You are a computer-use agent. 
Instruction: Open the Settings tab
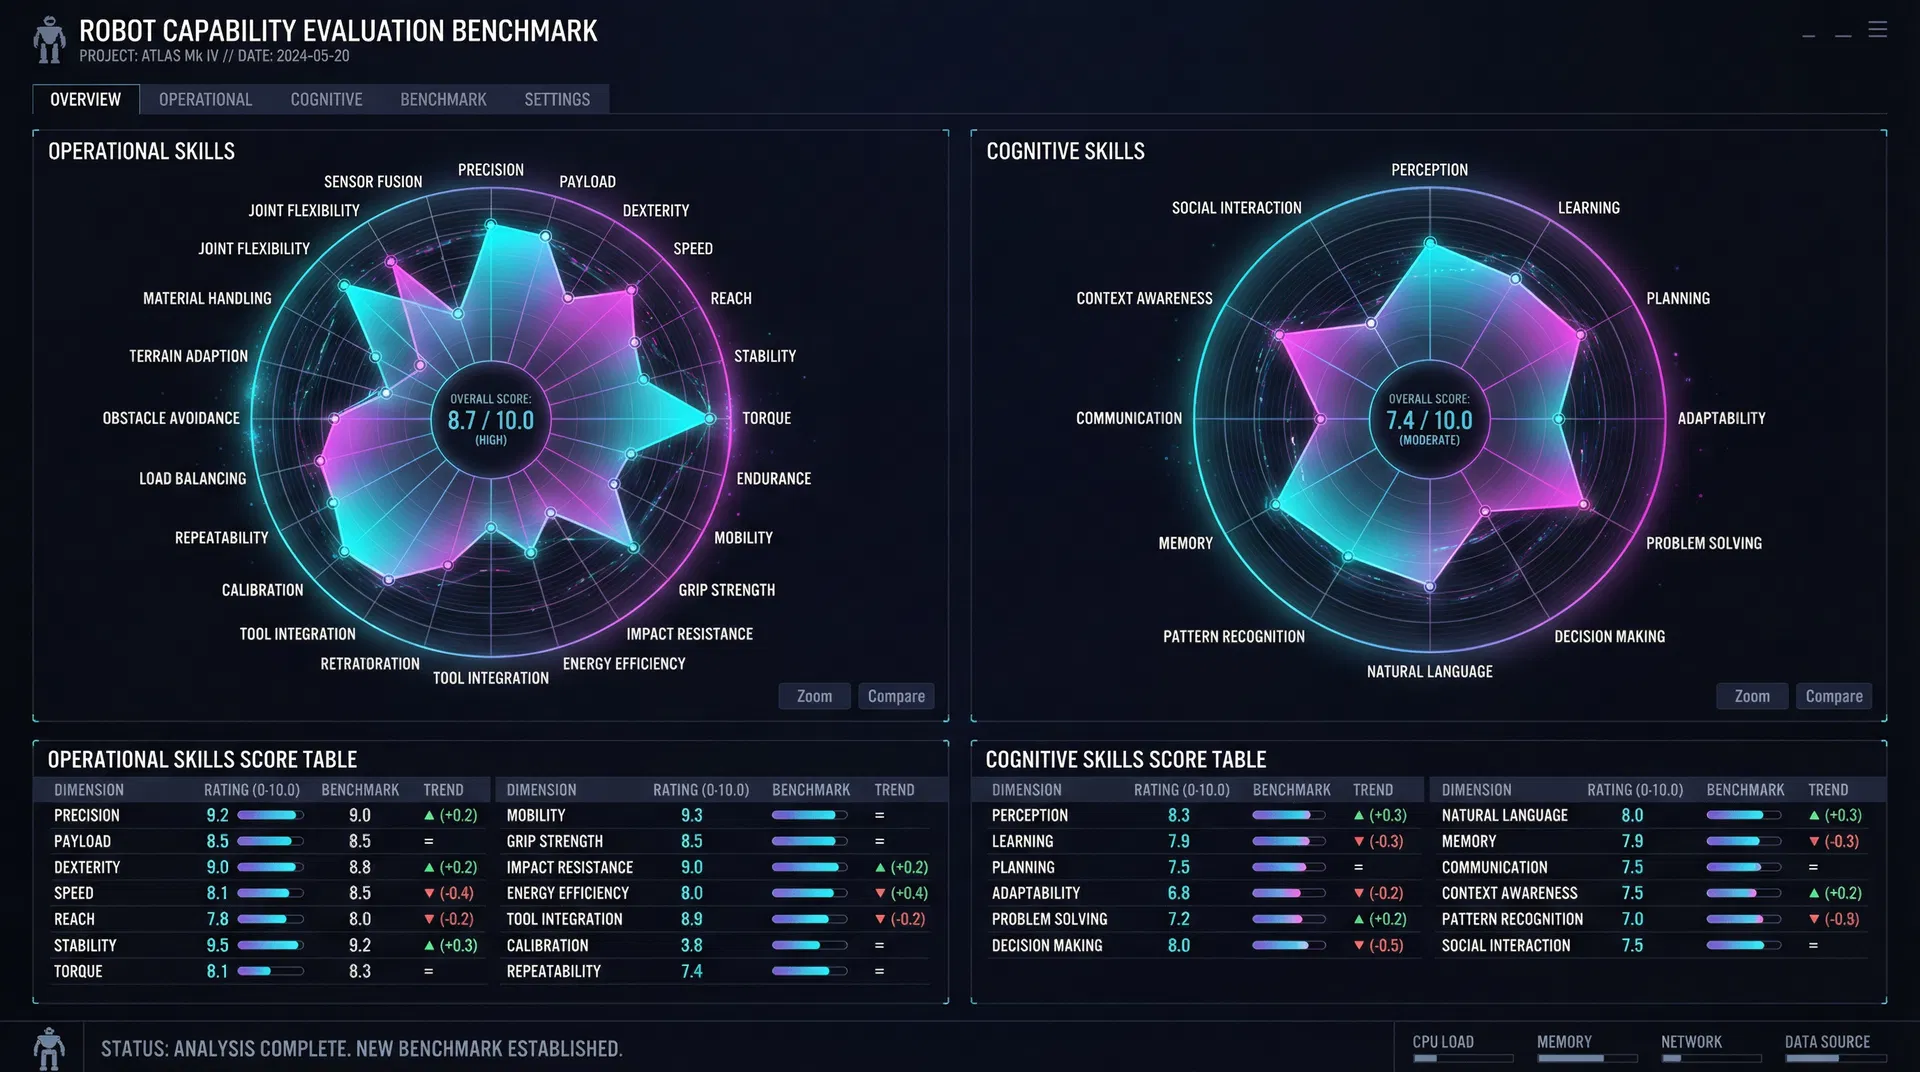[557, 100]
